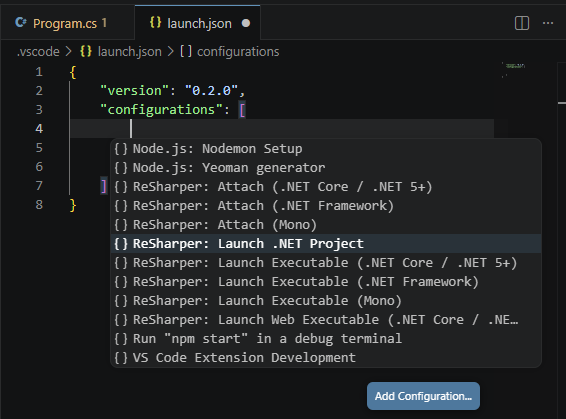
Task: Click the snippet icon beside VS Code Extension Development
Action: coord(121,358)
